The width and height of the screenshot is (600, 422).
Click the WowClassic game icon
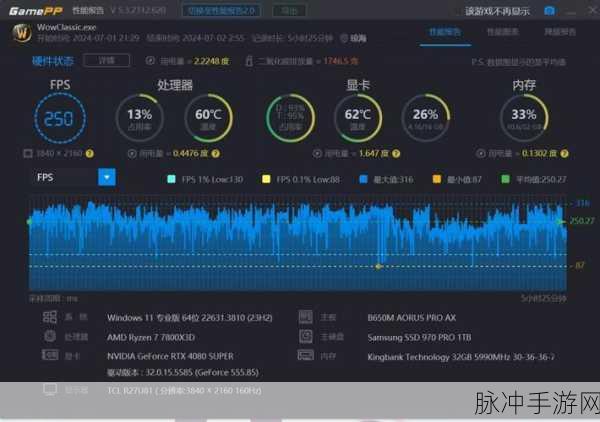[22, 33]
